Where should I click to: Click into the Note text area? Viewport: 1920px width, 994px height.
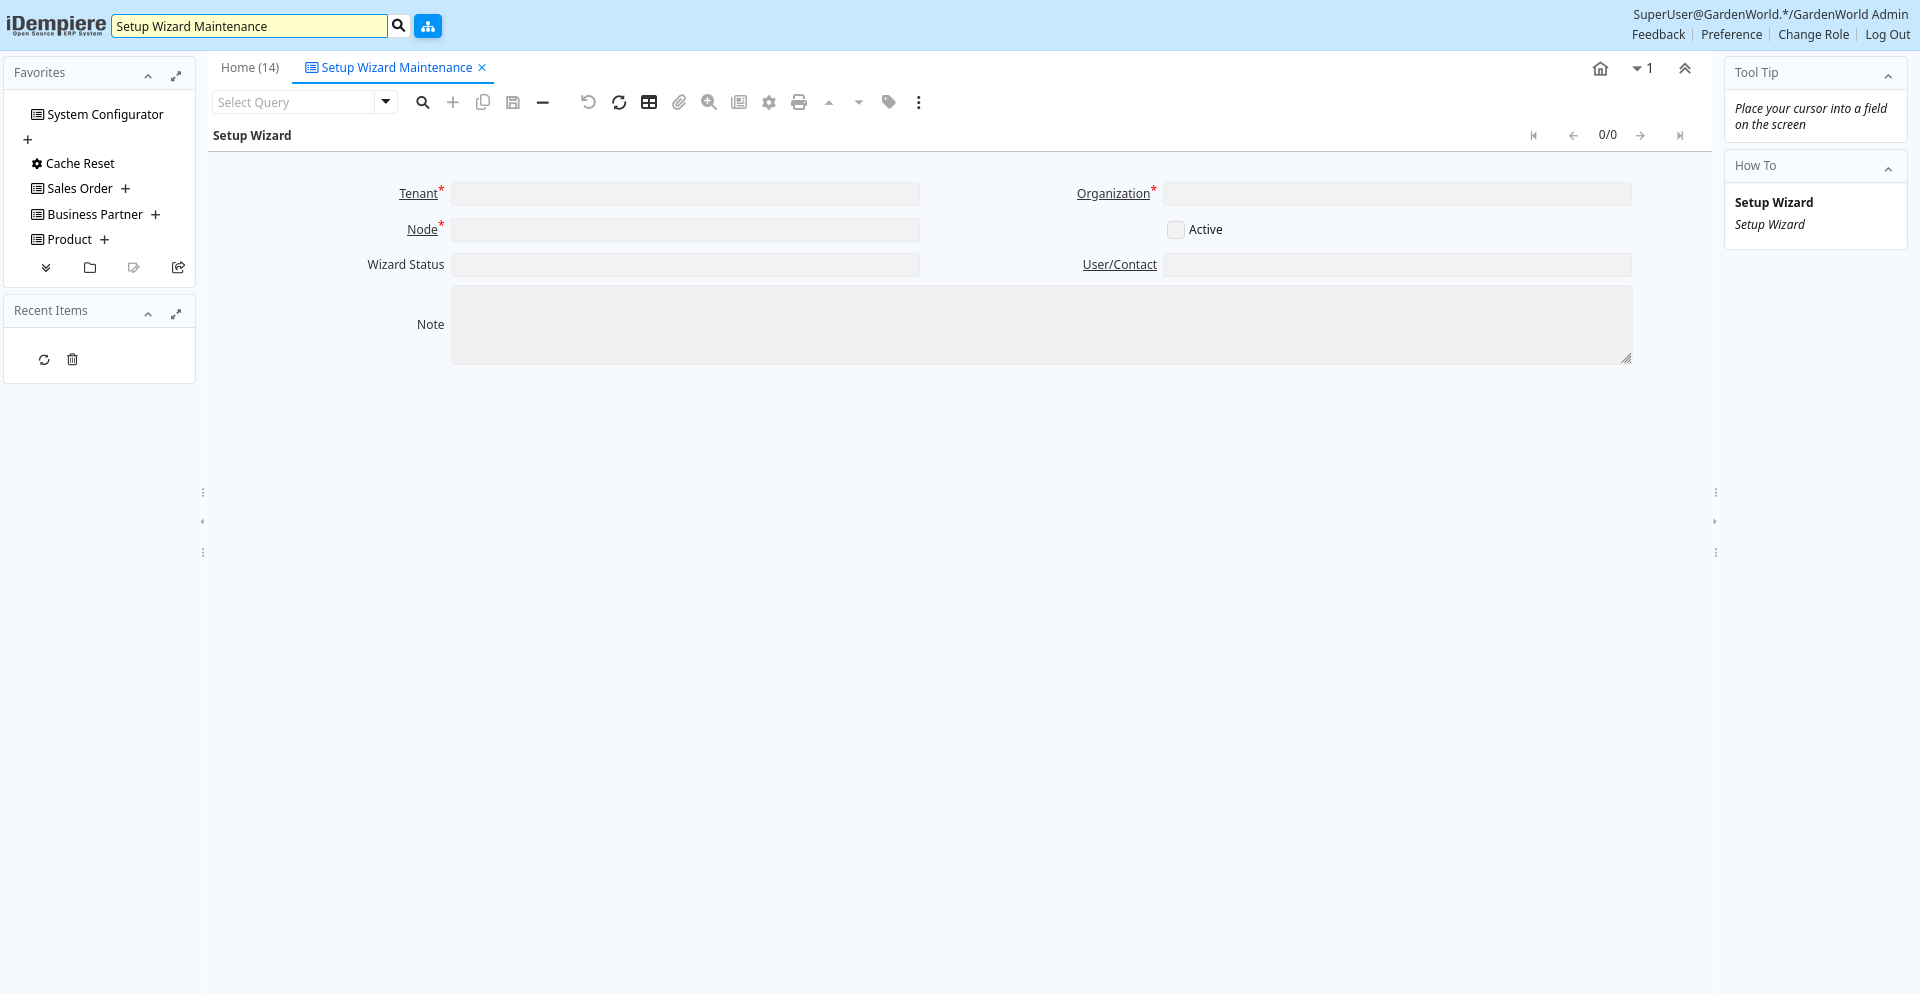click(x=1040, y=325)
